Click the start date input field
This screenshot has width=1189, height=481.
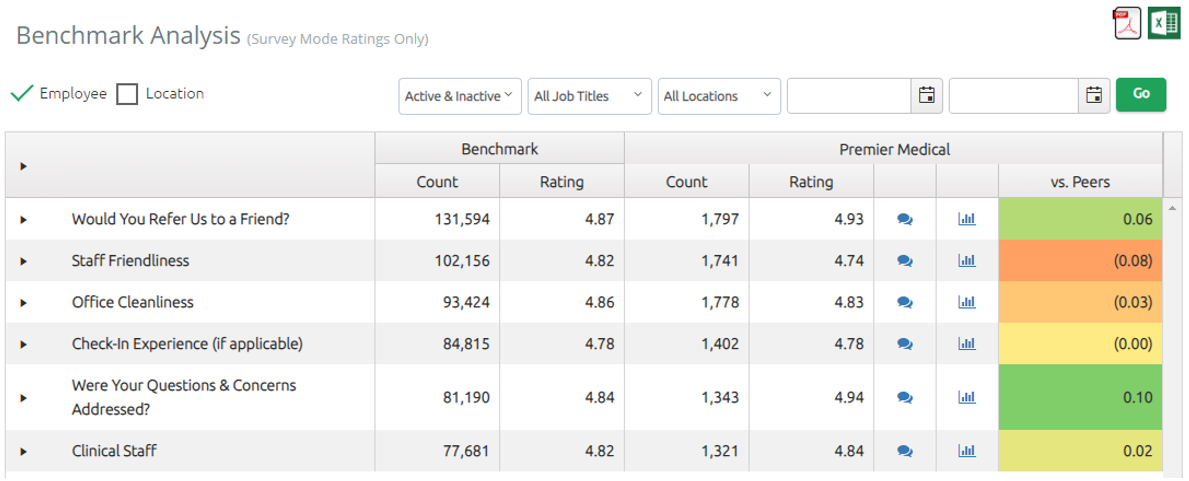[849, 96]
